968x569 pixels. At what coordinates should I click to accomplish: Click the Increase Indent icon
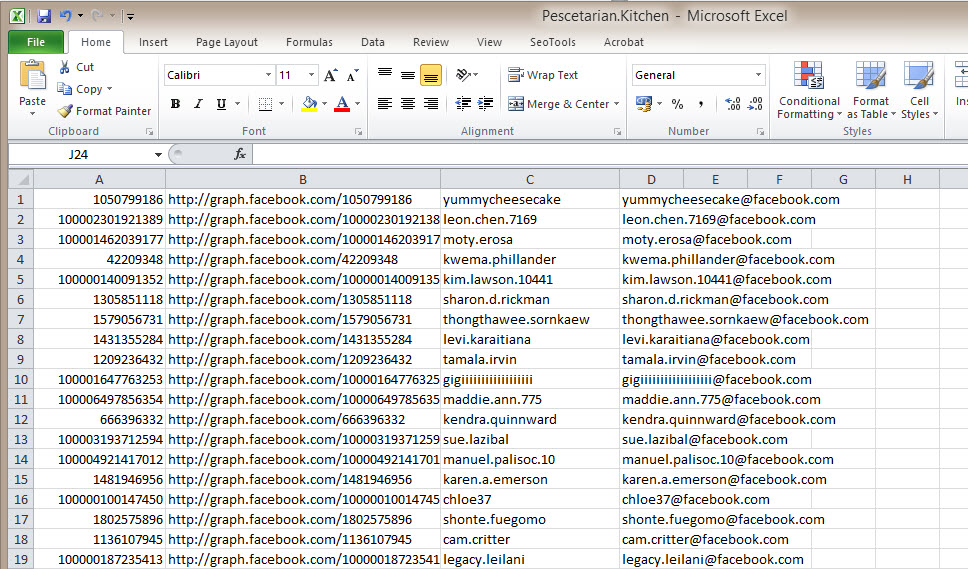486,104
